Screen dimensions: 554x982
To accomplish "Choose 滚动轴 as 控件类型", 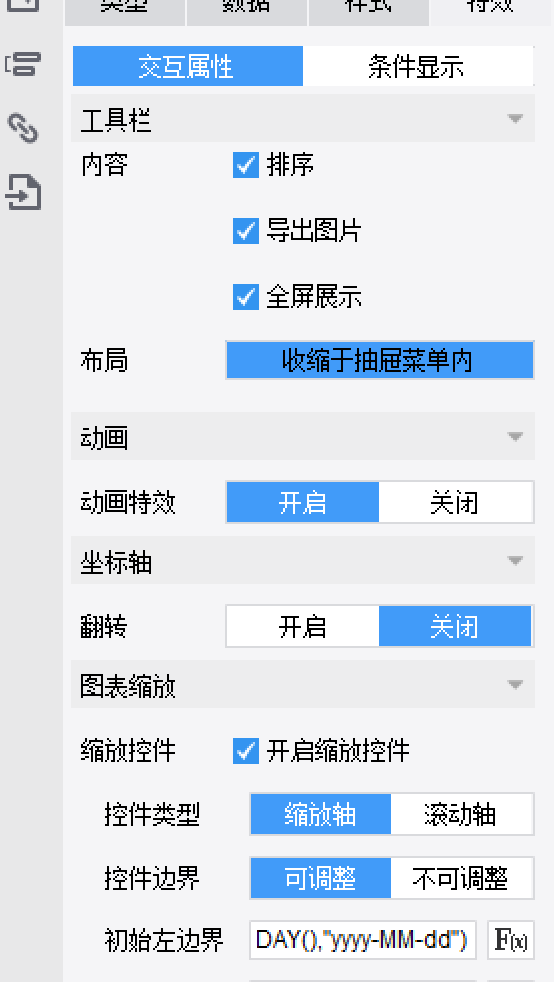I will pyautogui.click(x=462, y=814).
